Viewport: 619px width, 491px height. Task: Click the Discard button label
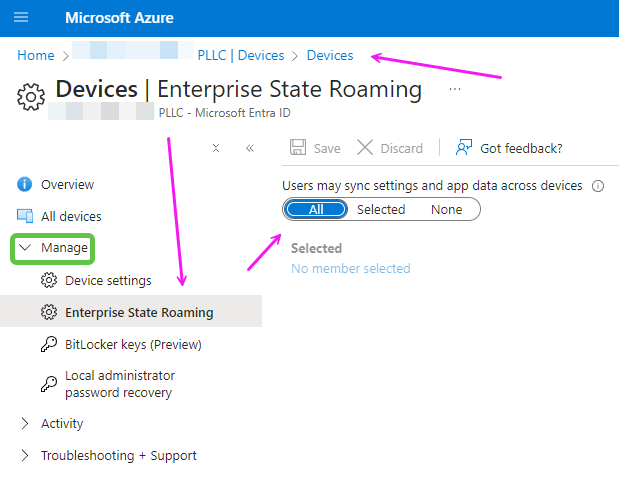coord(401,148)
